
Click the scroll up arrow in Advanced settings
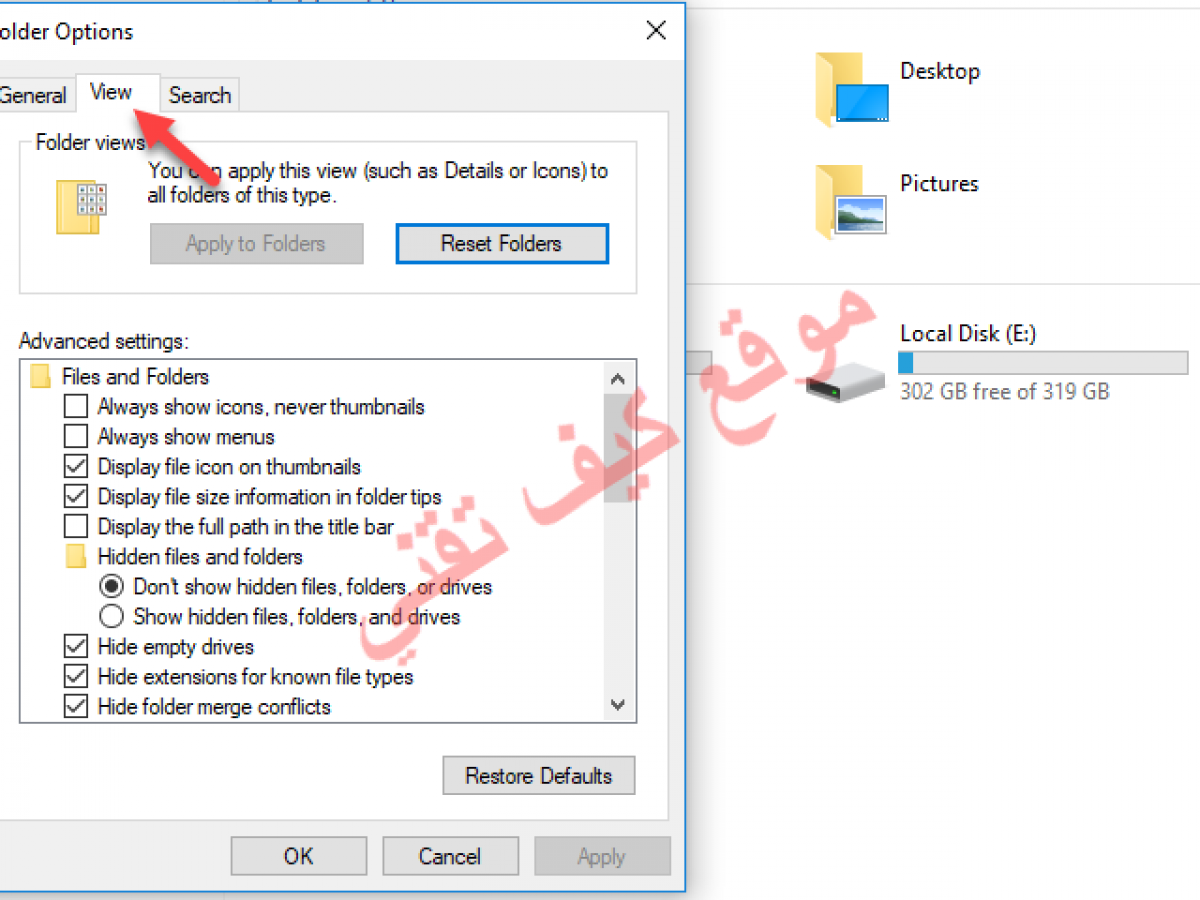(x=617, y=378)
